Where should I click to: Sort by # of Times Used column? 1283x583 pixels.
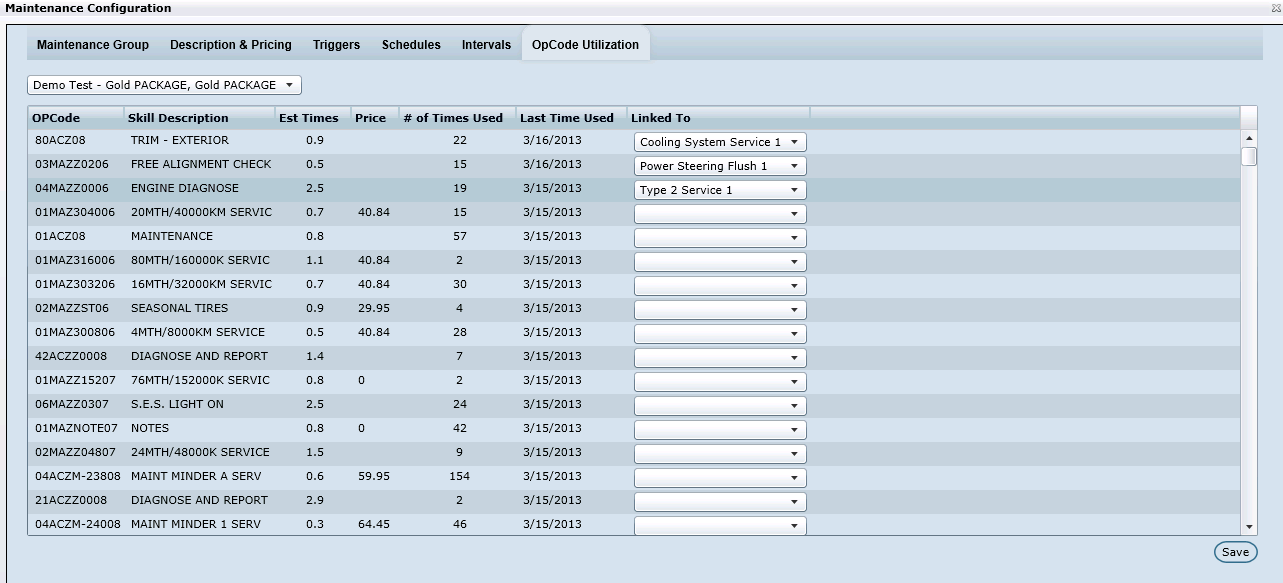coord(453,118)
